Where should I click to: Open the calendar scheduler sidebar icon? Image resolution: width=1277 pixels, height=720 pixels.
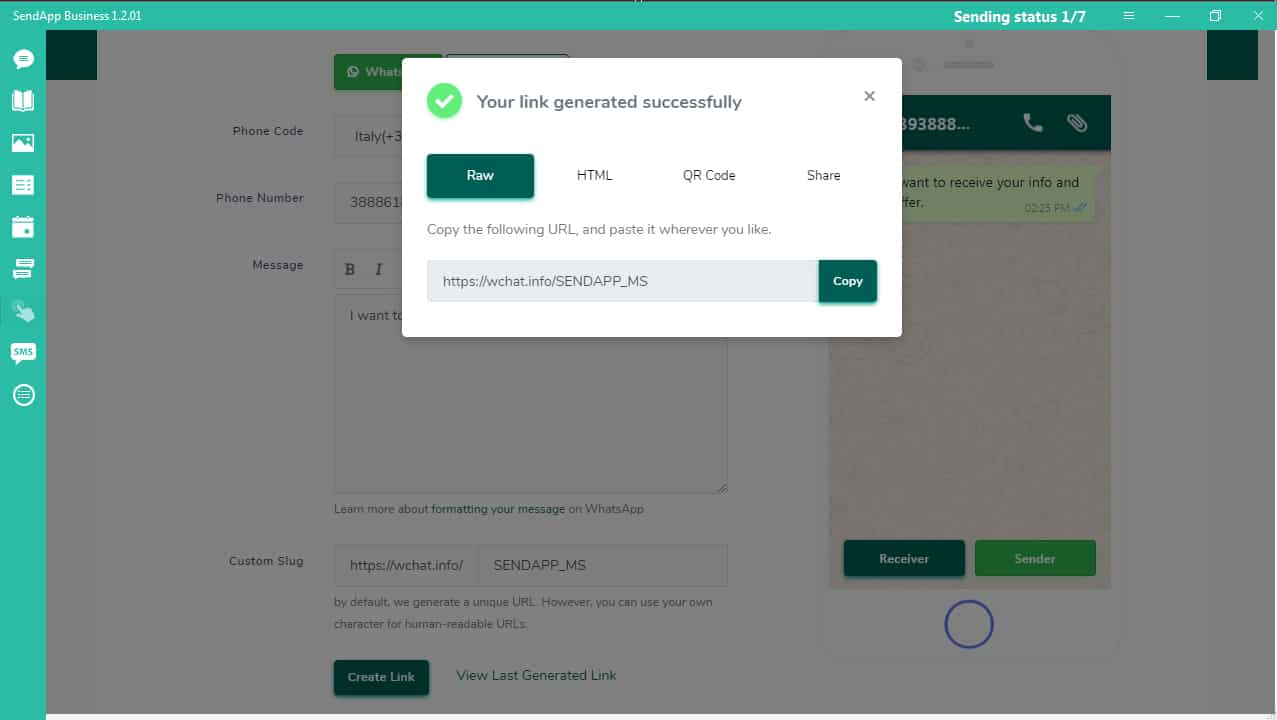click(x=23, y=227)
